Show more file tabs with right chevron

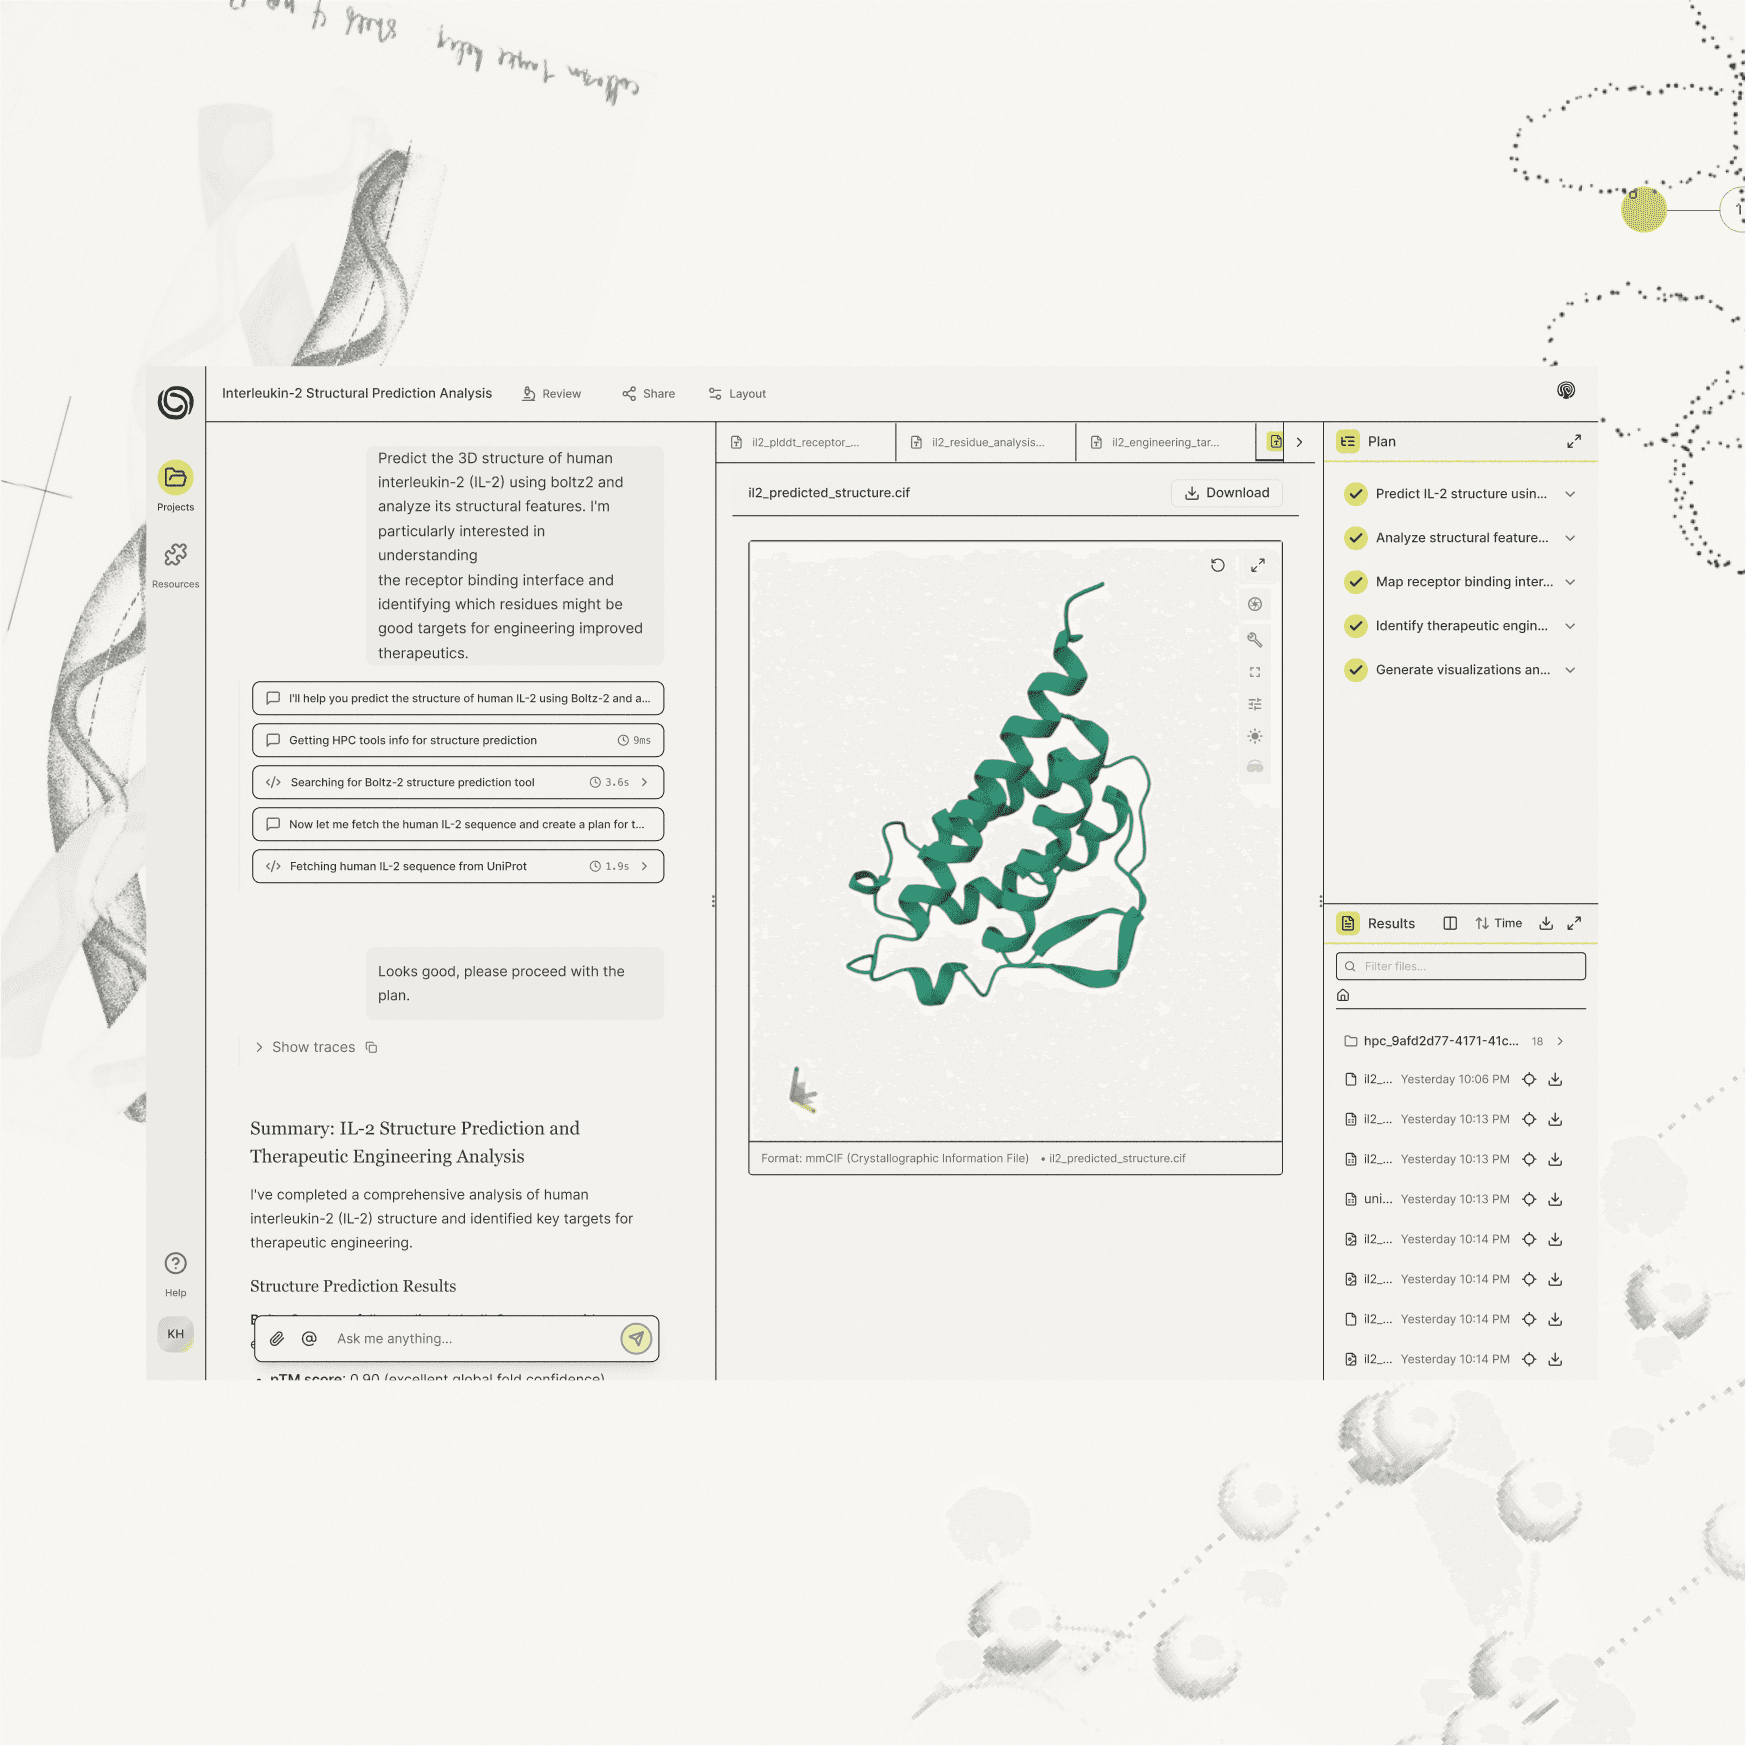click(x=1299, y=442)
